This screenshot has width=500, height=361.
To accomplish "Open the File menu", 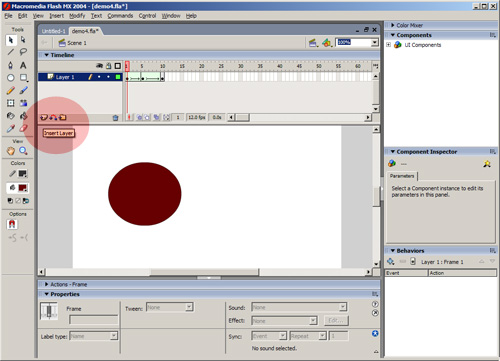I will coord(8,16).
